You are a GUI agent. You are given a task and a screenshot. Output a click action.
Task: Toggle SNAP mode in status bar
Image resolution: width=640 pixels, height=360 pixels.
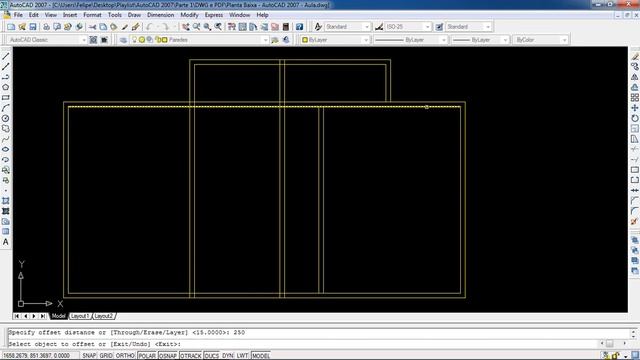[89, 356]
